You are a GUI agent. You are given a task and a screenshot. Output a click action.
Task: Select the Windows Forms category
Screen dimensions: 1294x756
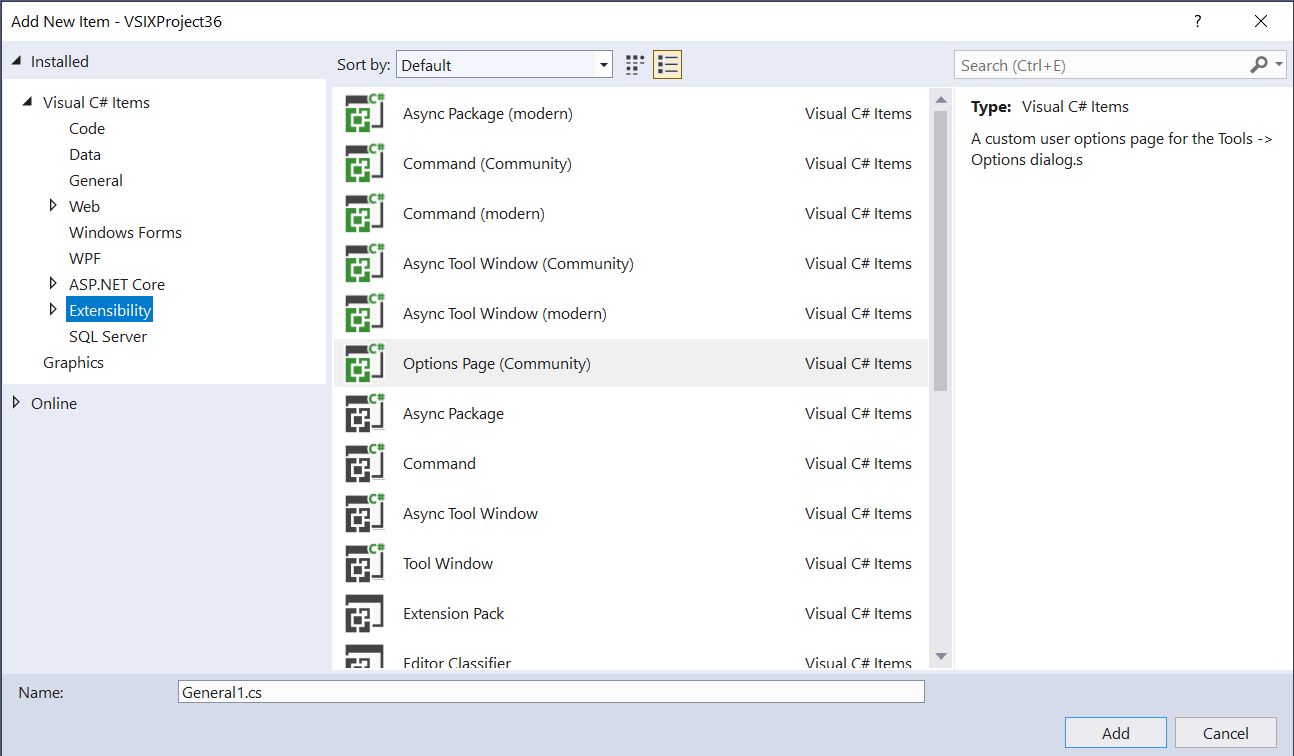pyautogui.click(x=125, y=232)
